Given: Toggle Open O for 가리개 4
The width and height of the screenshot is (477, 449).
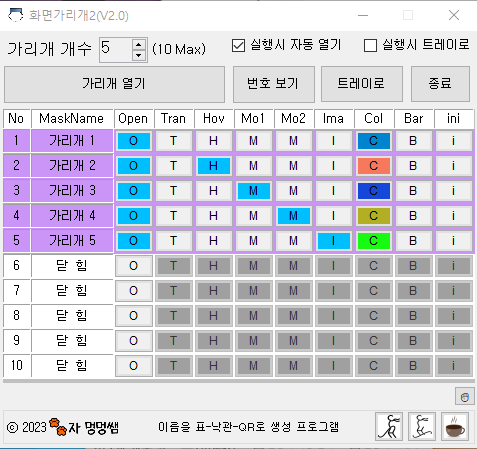Looking at the screenshot, I should coord(133,216).
